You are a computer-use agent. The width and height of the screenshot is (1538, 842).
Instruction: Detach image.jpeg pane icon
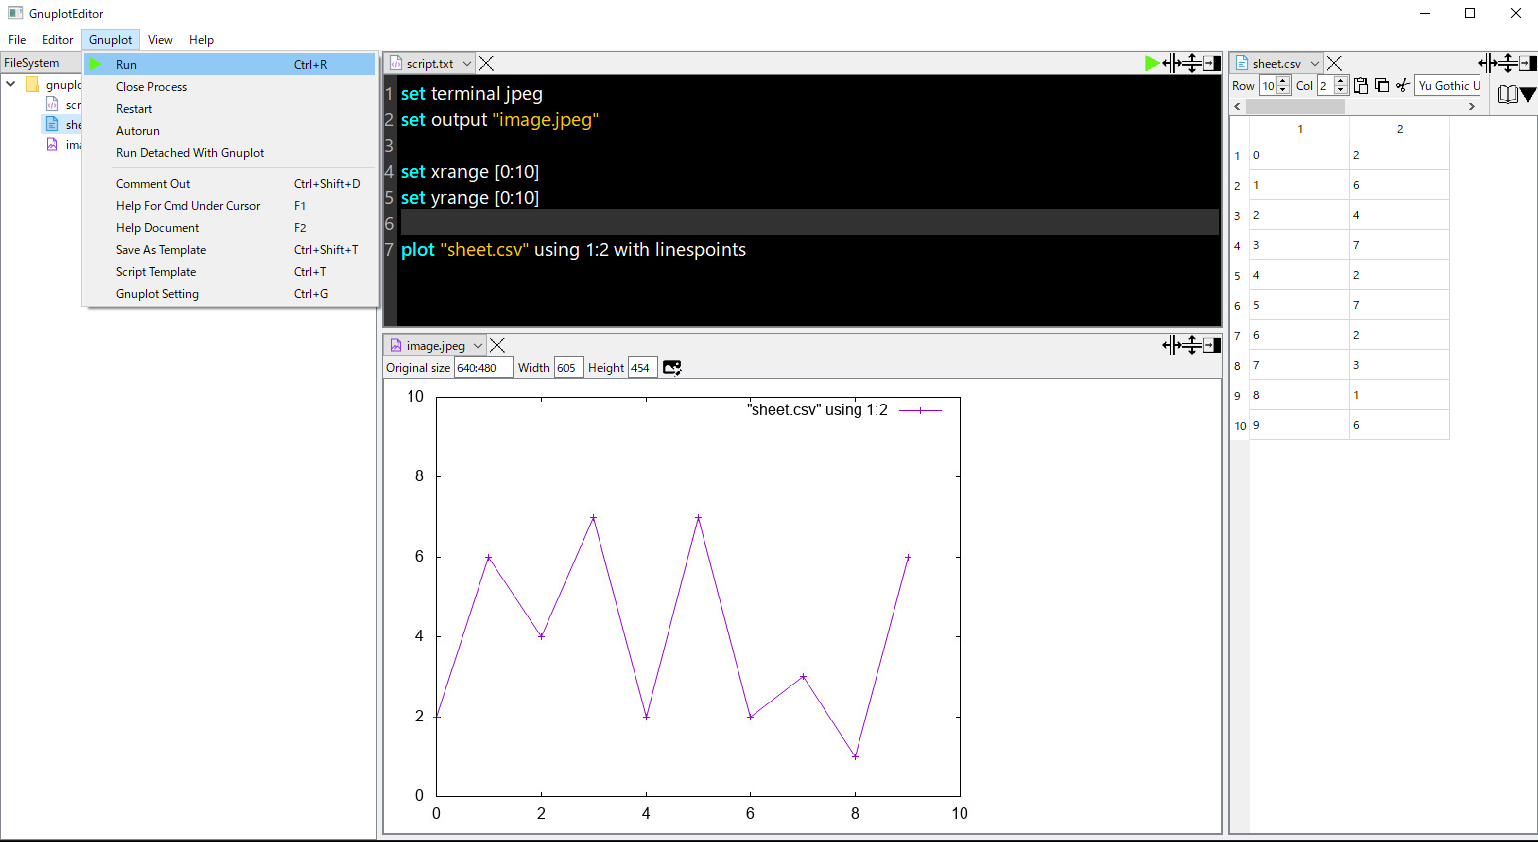[x=1212, y=345]
